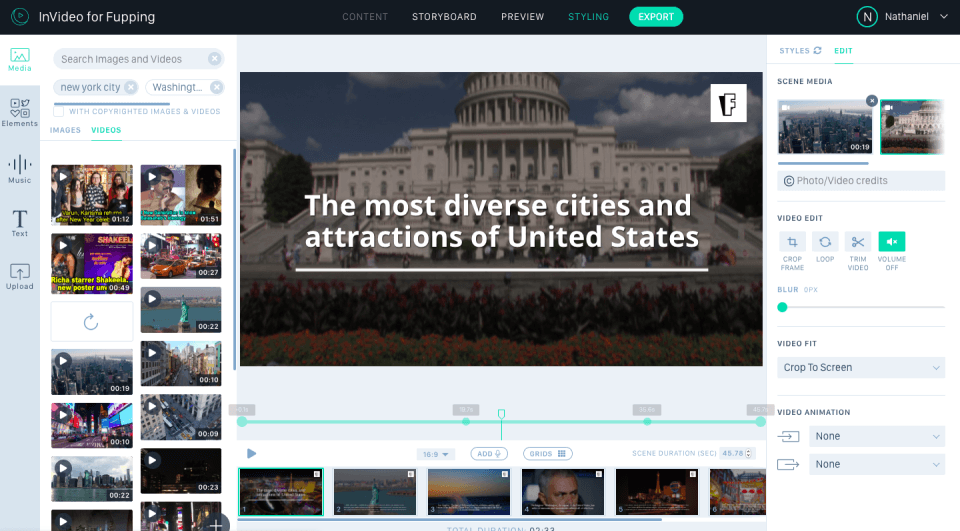Play the city aerial 00:19 video
This screenshot has height=531, width=960.
(62, 360)
